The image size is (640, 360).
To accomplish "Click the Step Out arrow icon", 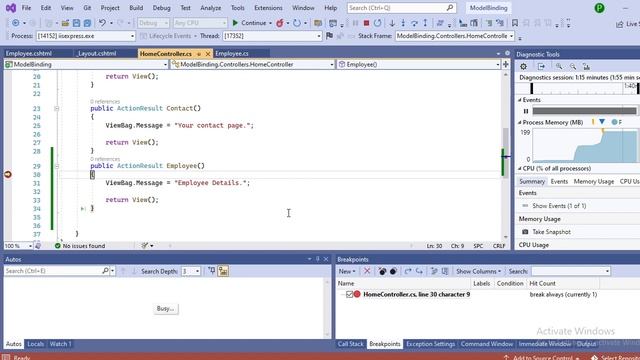I will (x=425, y=23).
